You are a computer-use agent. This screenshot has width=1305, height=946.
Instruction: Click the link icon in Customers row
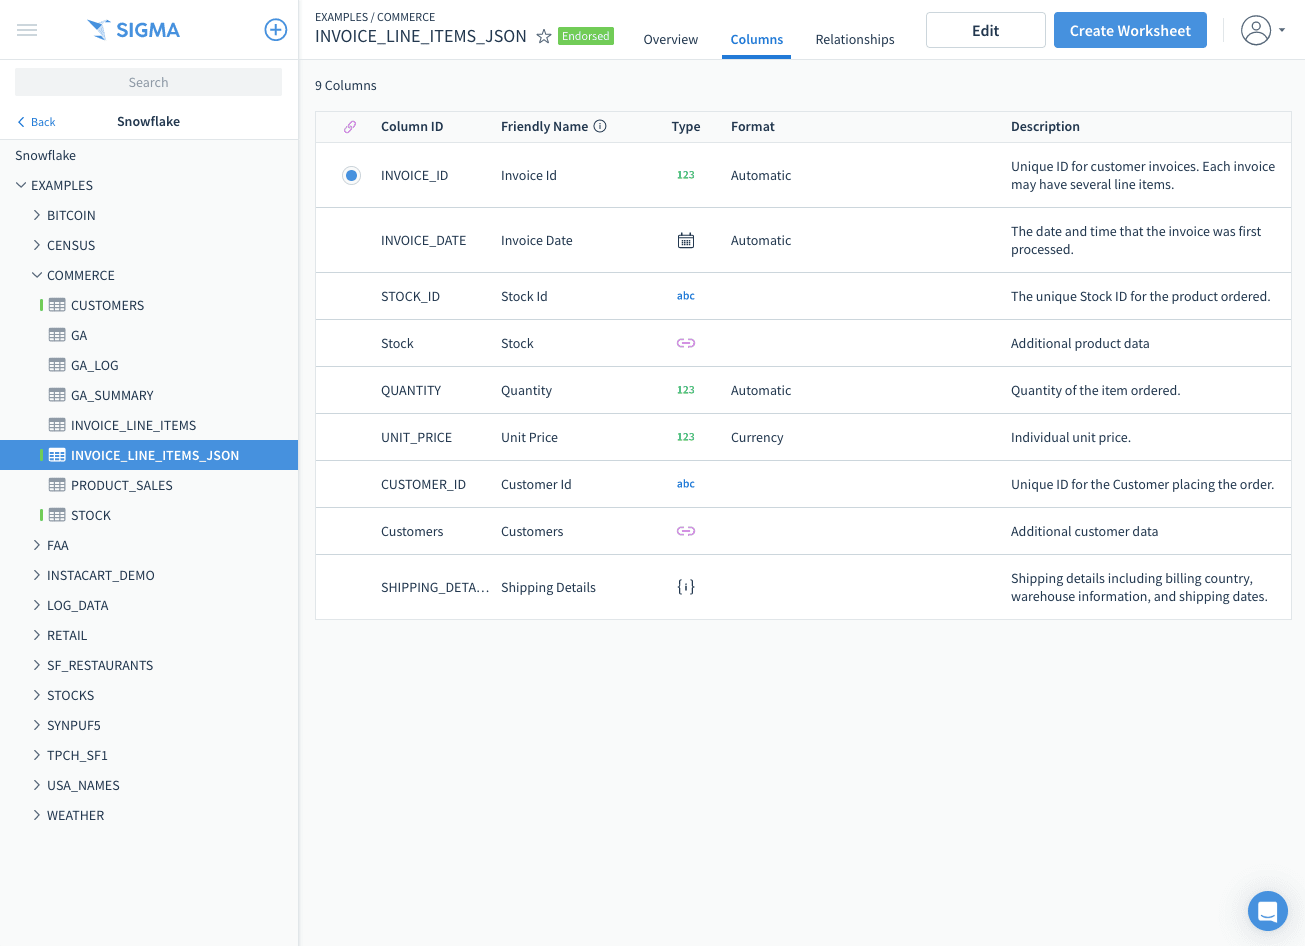(685, 531)
